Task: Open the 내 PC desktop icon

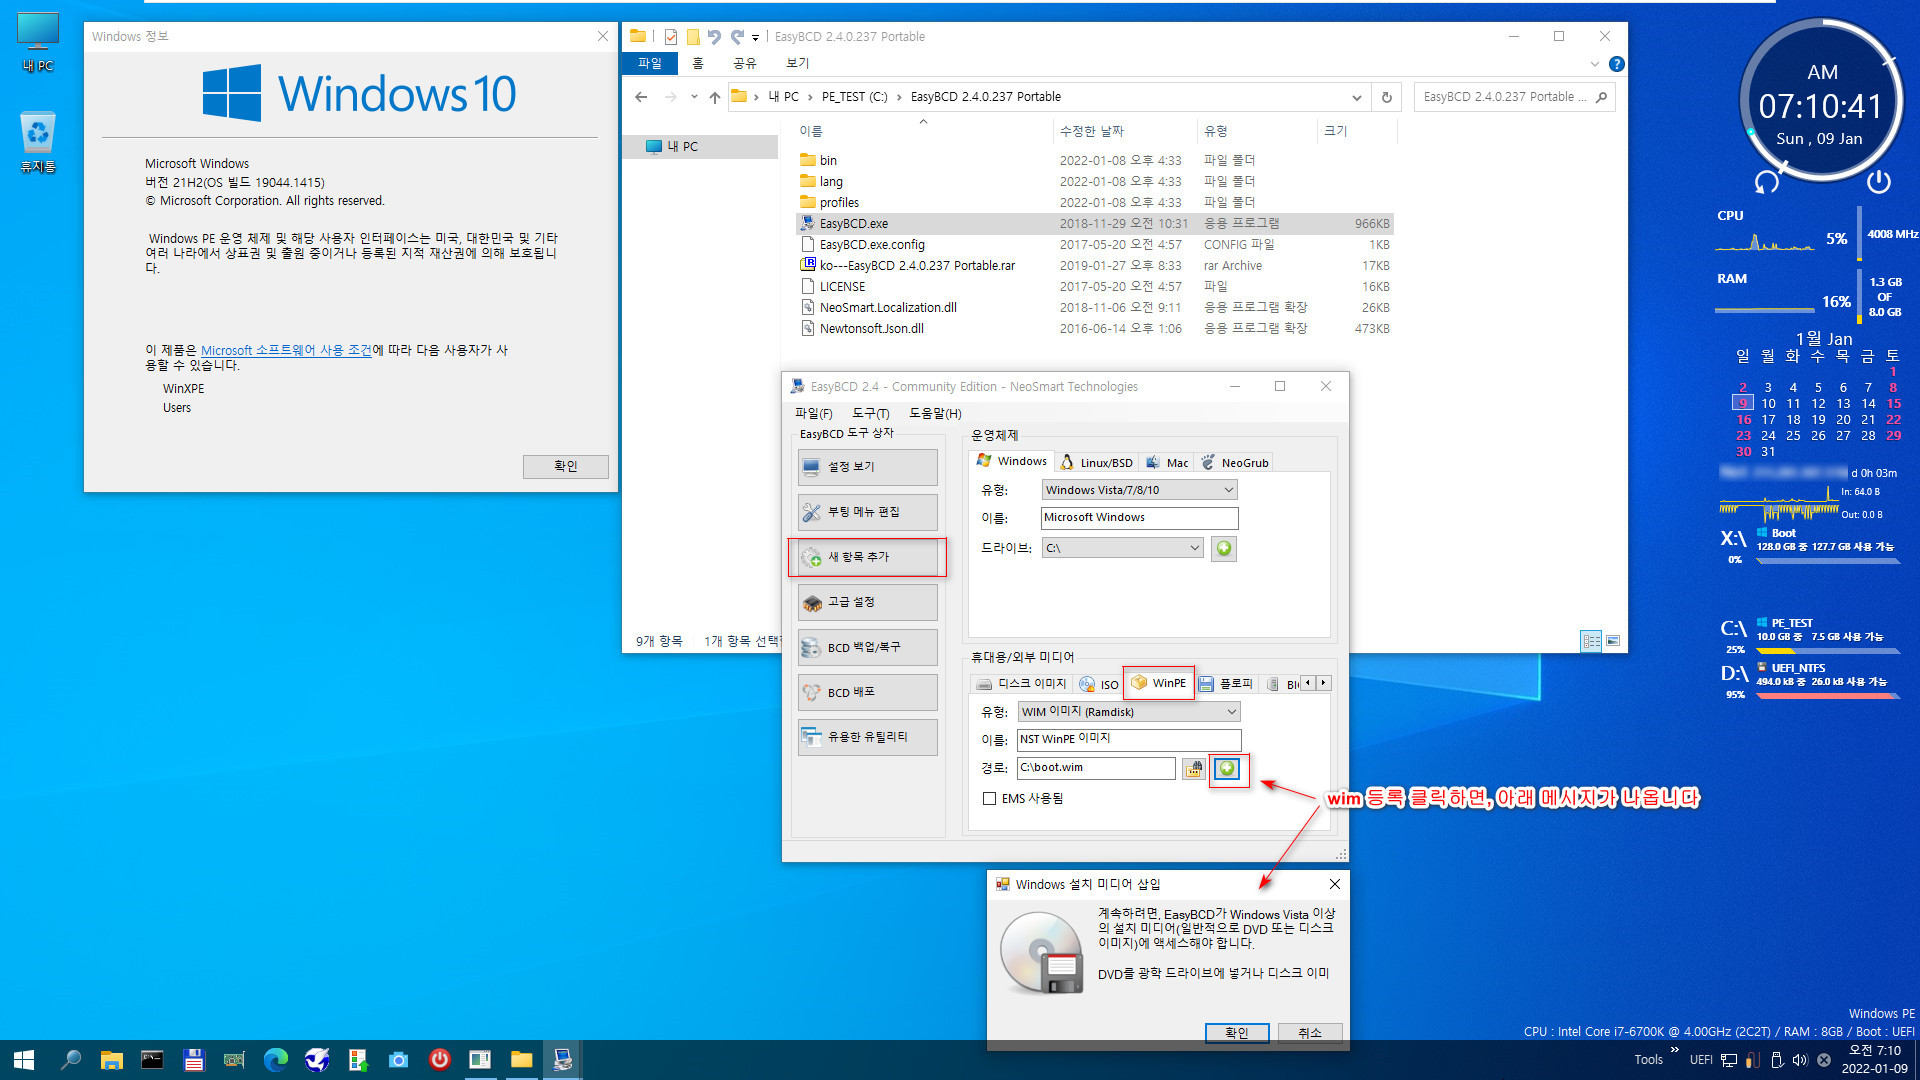Action: pyautogui.click(x=38, y=43)
